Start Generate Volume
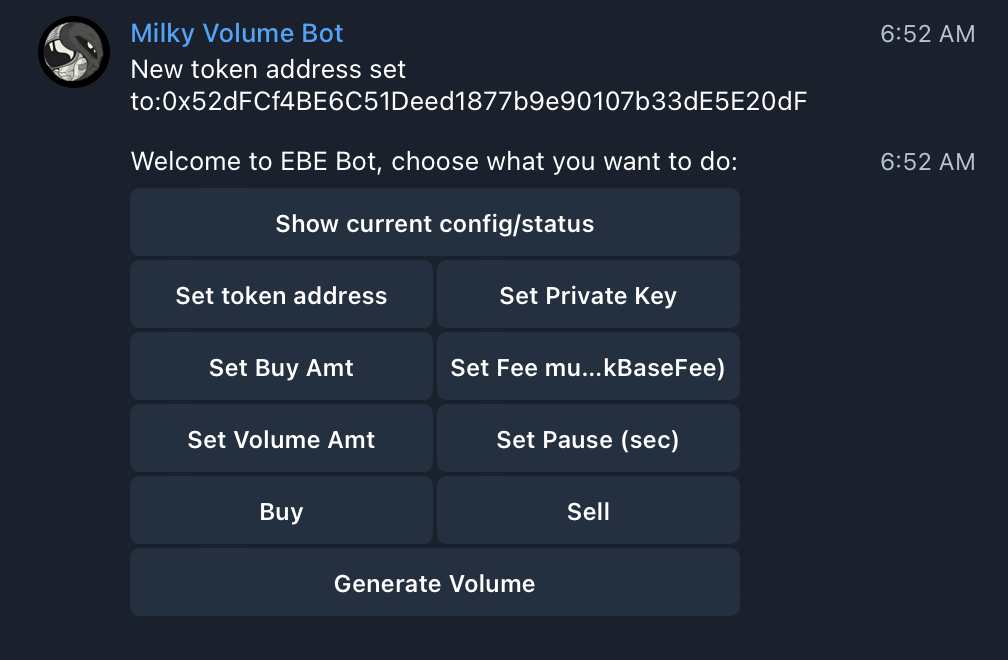The width and height of the screenshot is (1008, 660). (x=435, y=583)
